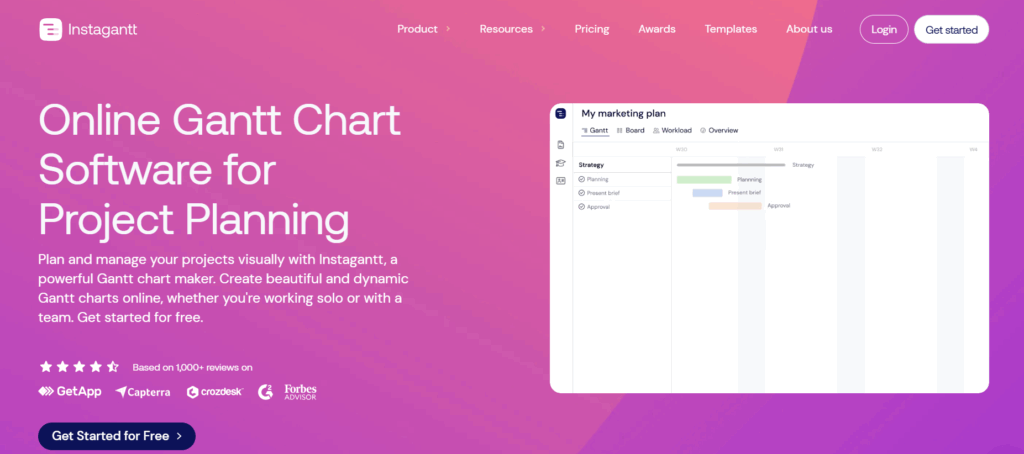Open the Capterra reviews logo
The height and width of the screenshot is (454, 1024).
tap(143, 392)
